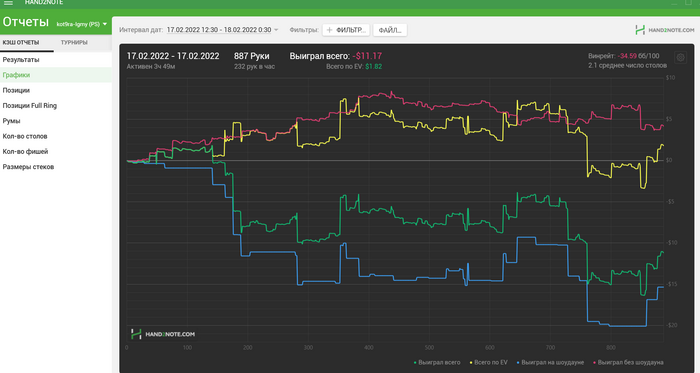
Task: Click the 887 Руки text
Action: tap(251, 56)
